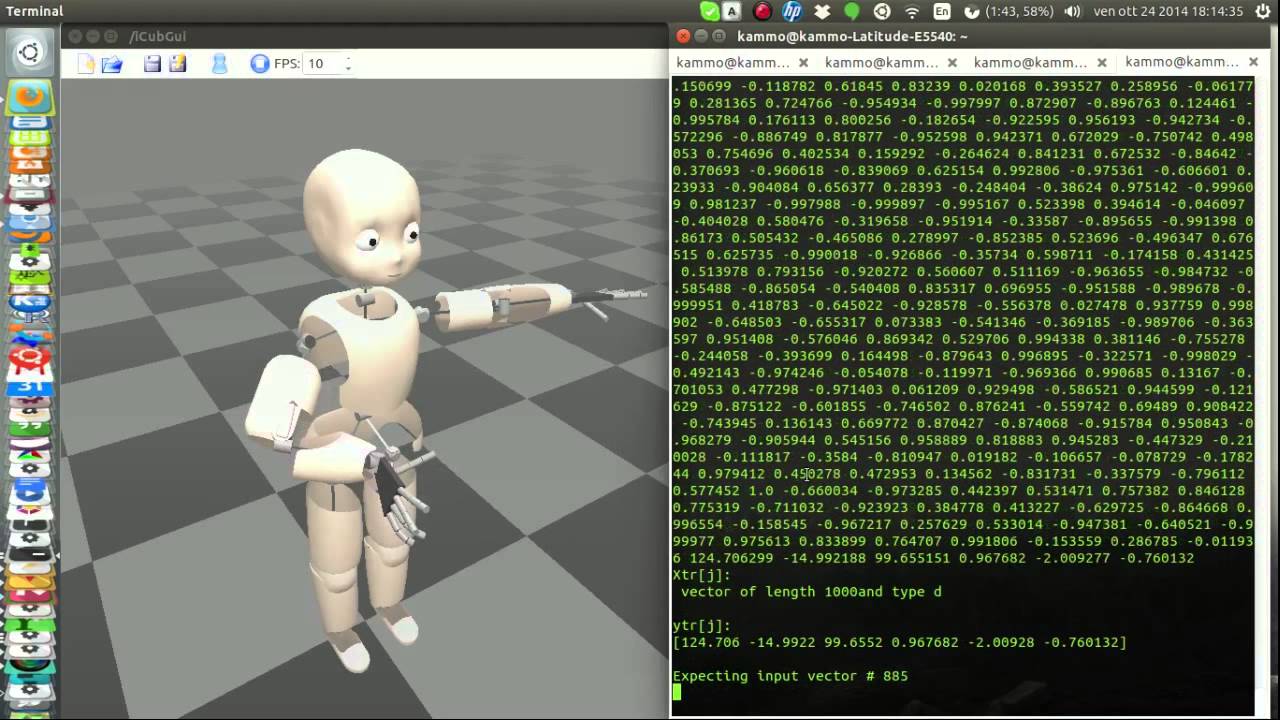Click the terminal's right-side scrollbar
Image resolution: width=1280 pixels, height=720 pixels.
pos(1259,397)
